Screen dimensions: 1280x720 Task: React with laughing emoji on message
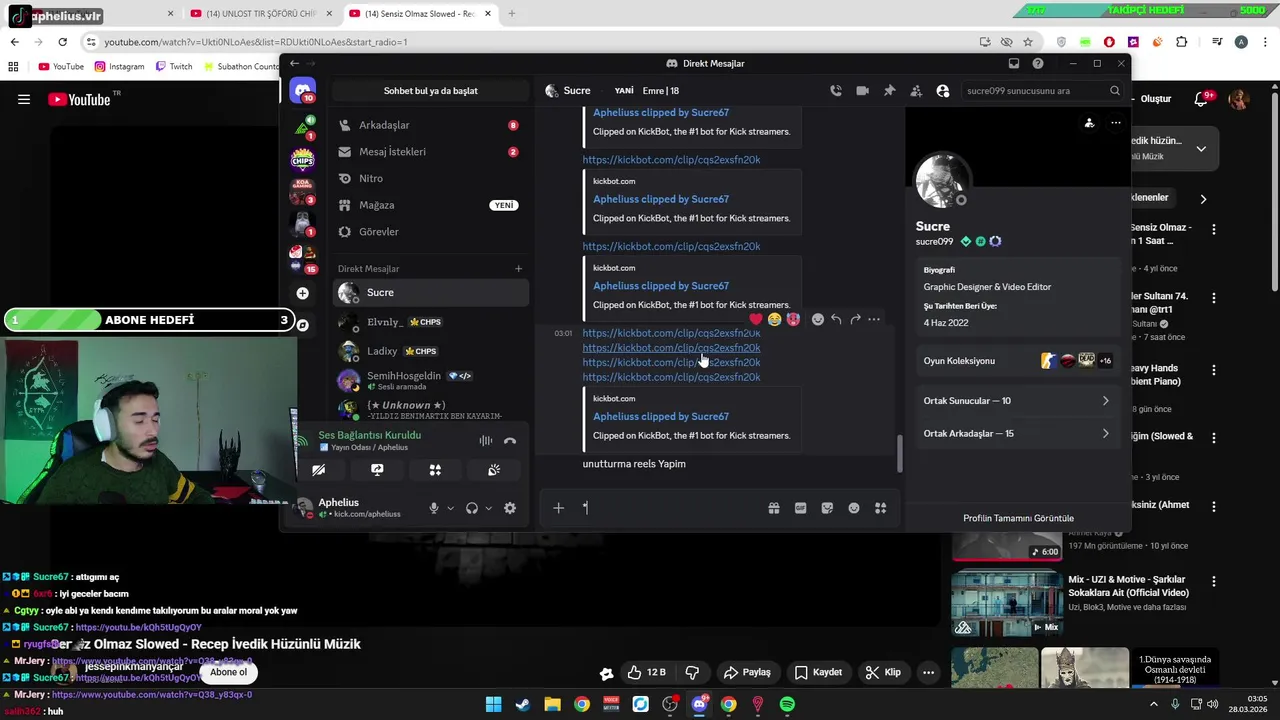(774, 320)
